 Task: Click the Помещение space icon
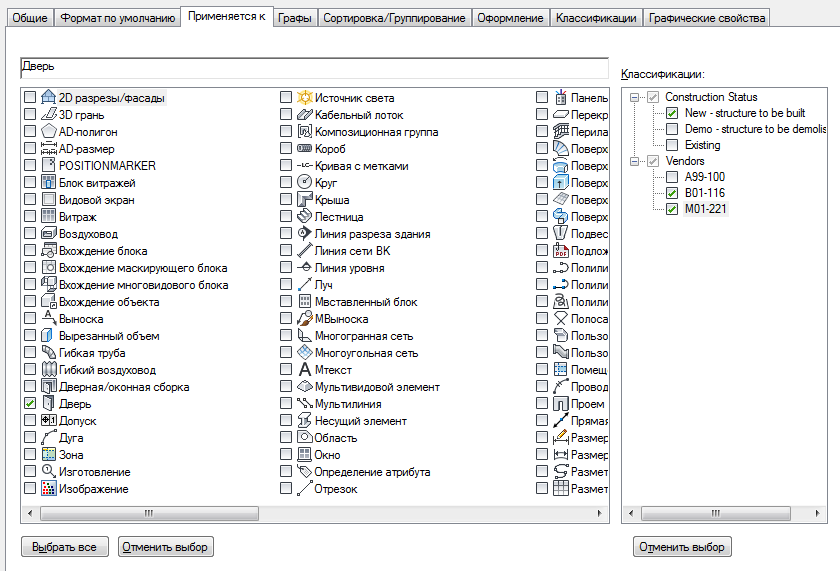coord(561,370)
